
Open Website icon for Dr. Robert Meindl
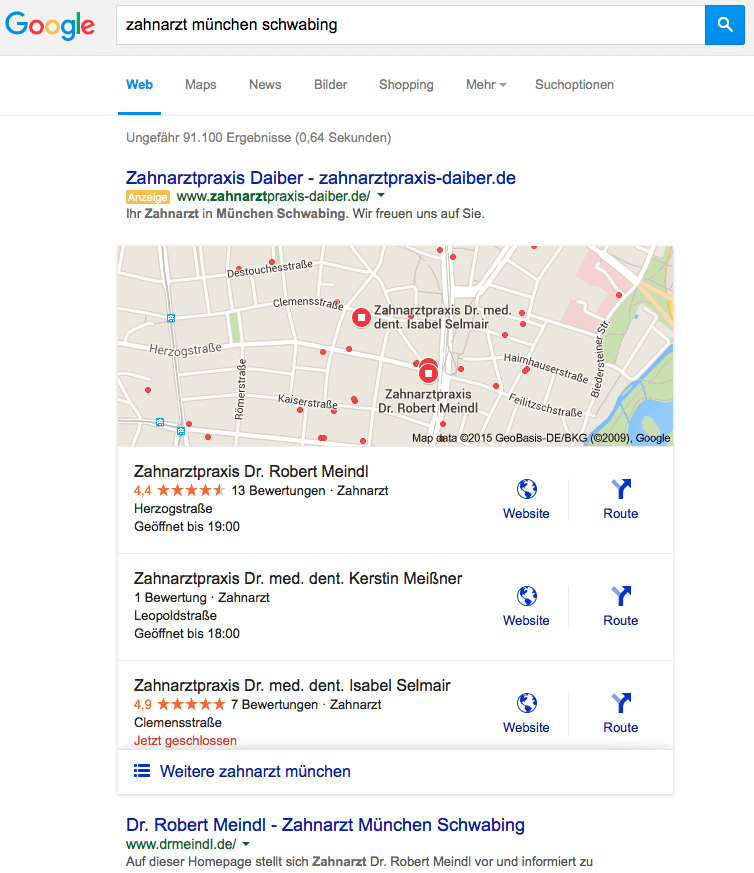526,499
